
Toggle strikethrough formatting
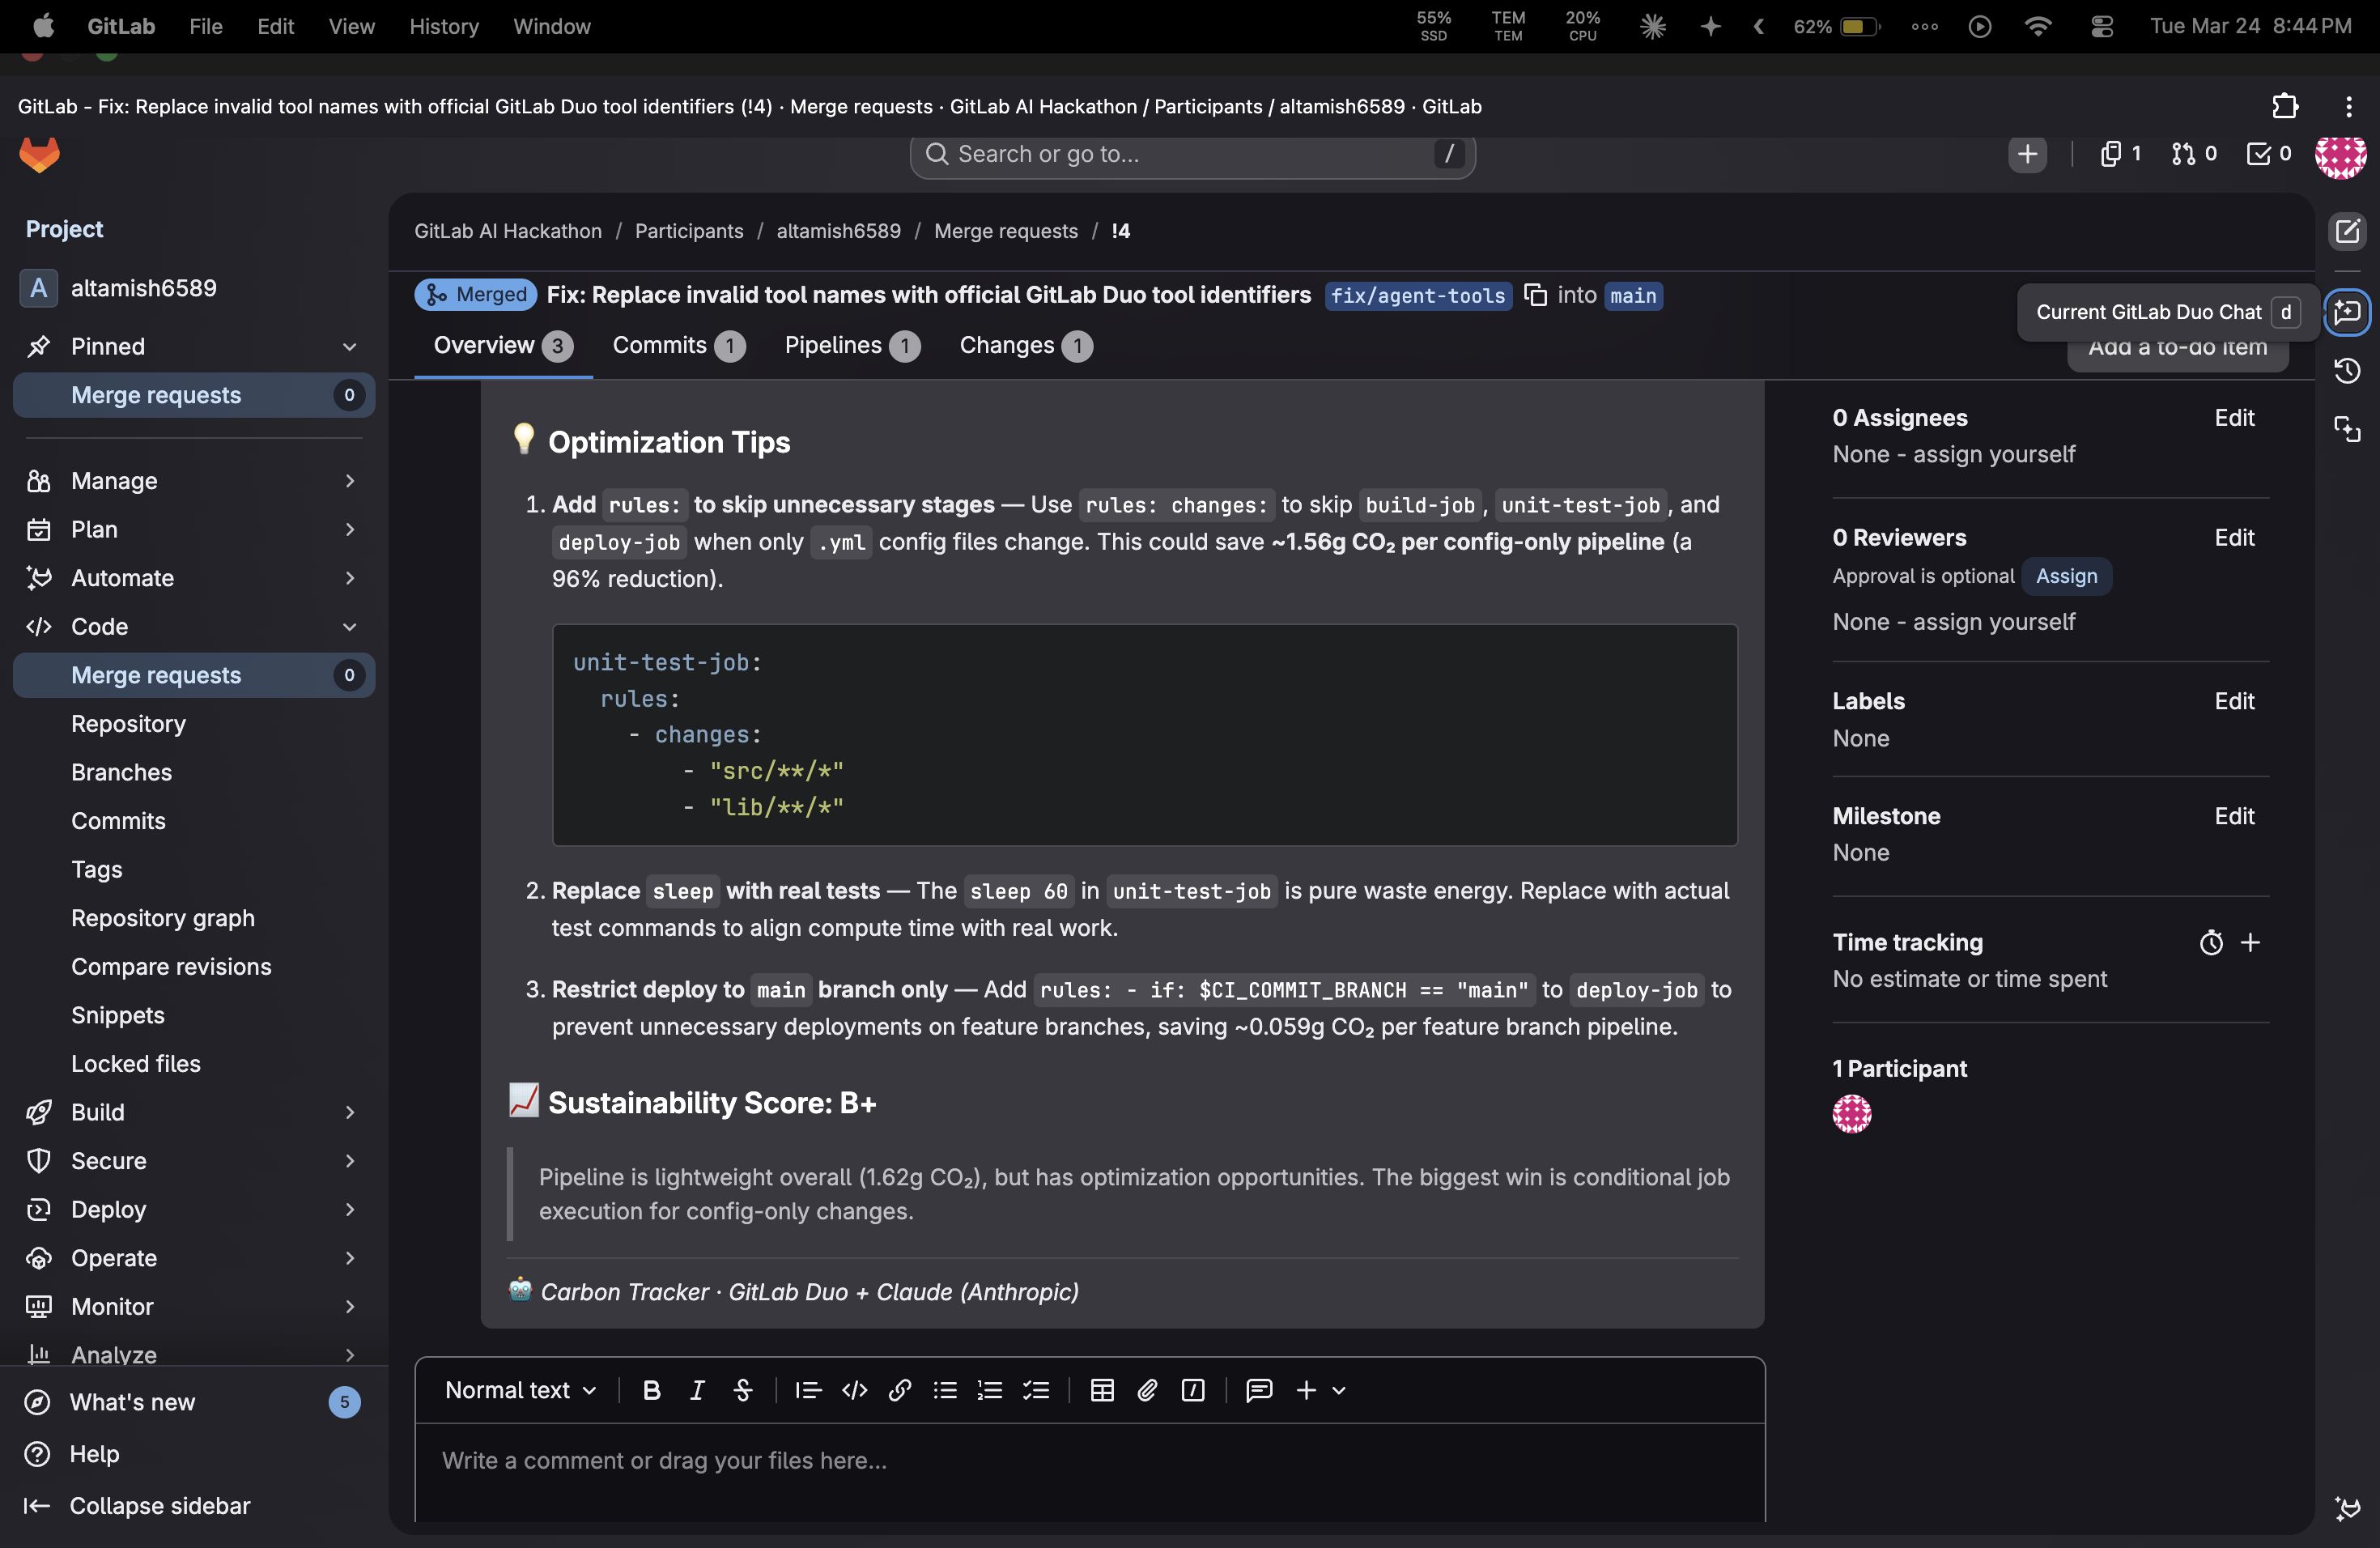(742, 1390)
